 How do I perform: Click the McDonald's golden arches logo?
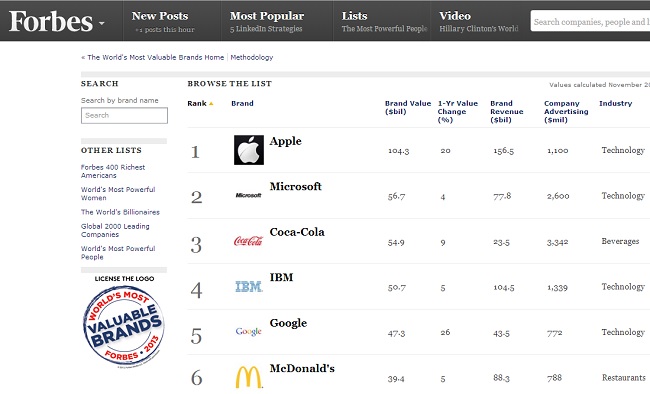click(x=249, y=377)
